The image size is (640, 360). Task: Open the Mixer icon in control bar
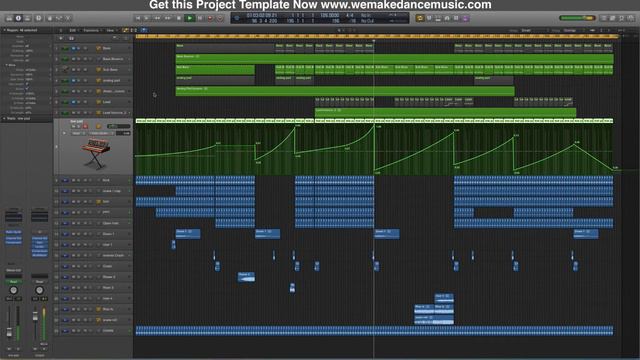click(59, 18)
